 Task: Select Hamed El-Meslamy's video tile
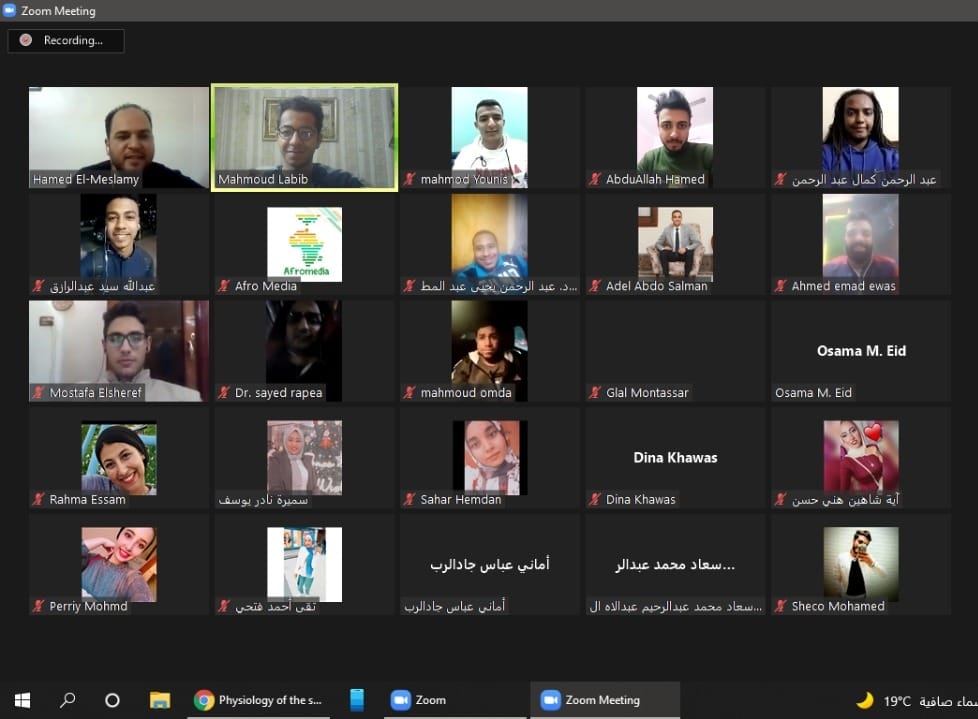pyautogui.click(x=118, y=136)
